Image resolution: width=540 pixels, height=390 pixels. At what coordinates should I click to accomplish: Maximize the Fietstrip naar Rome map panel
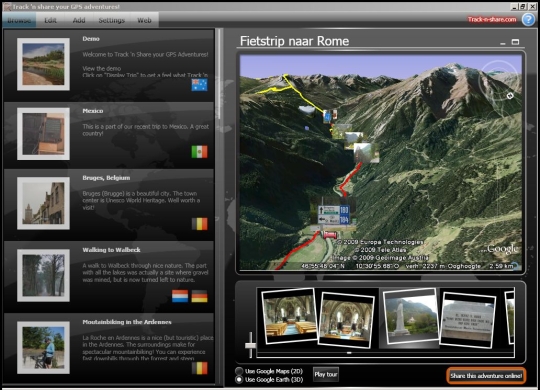pyautogui.click(x=515, y=42)
